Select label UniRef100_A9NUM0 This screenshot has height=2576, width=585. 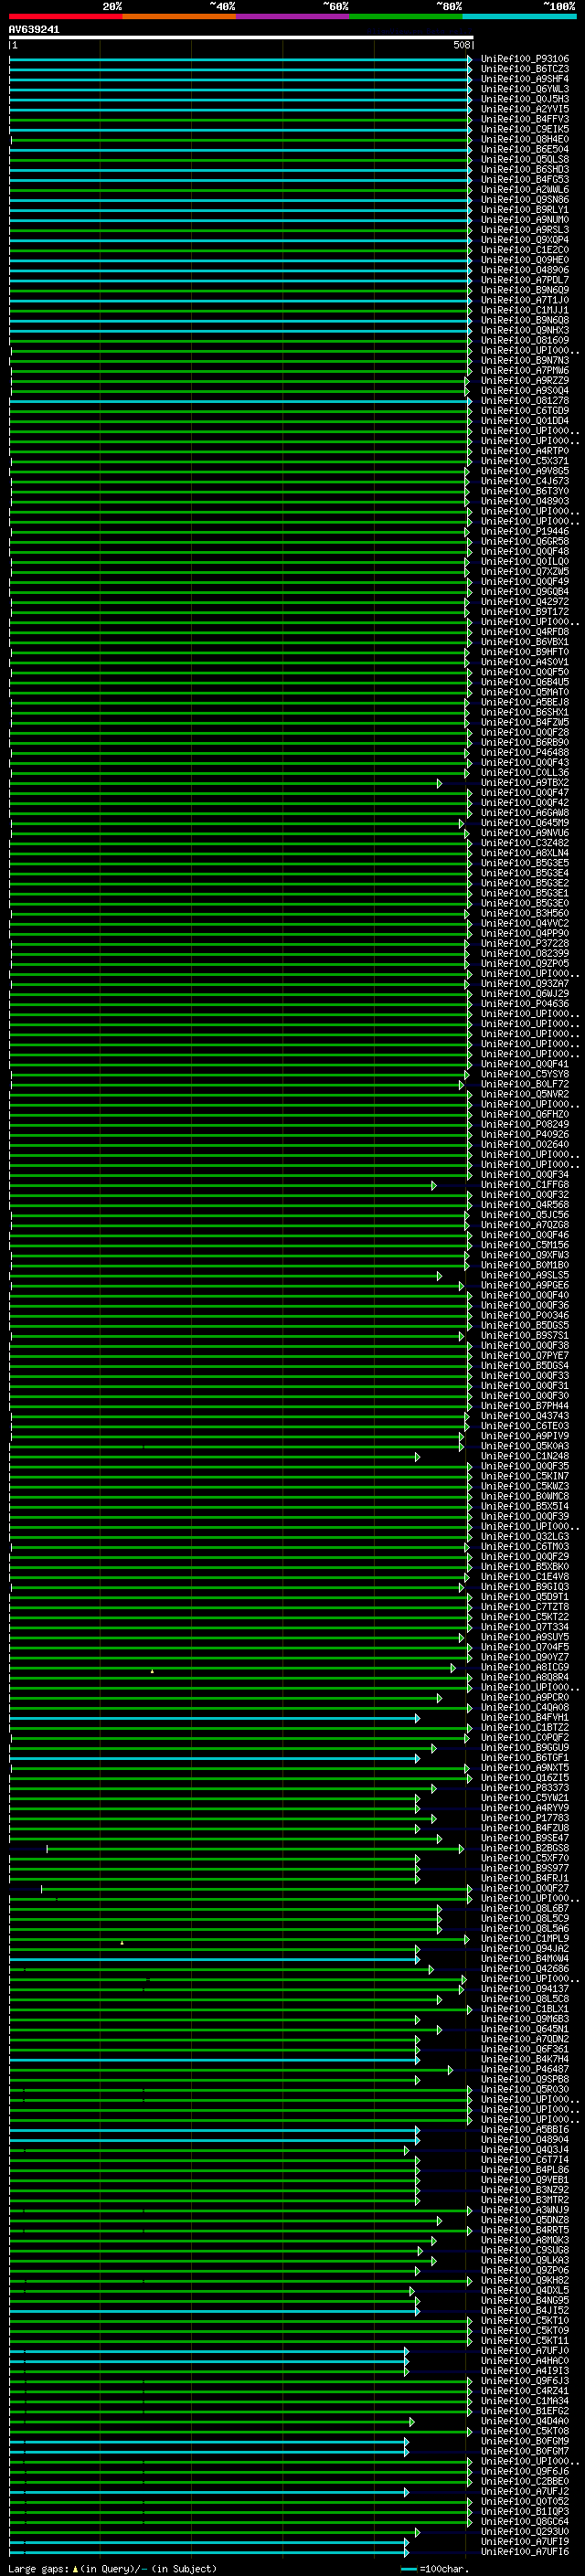point(525,220)
